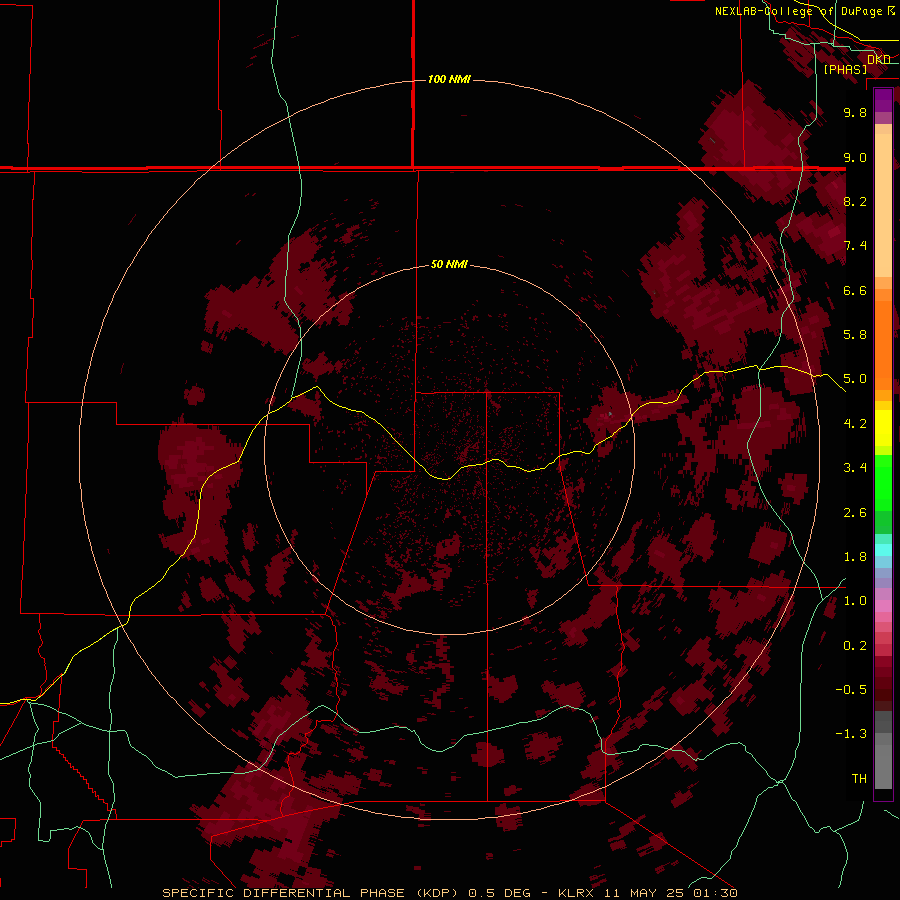The width and height of the screenshot is (900, 900).
Task: Click the NEXLAB-College of DuPage credit text
Action: tap(804, 11)
